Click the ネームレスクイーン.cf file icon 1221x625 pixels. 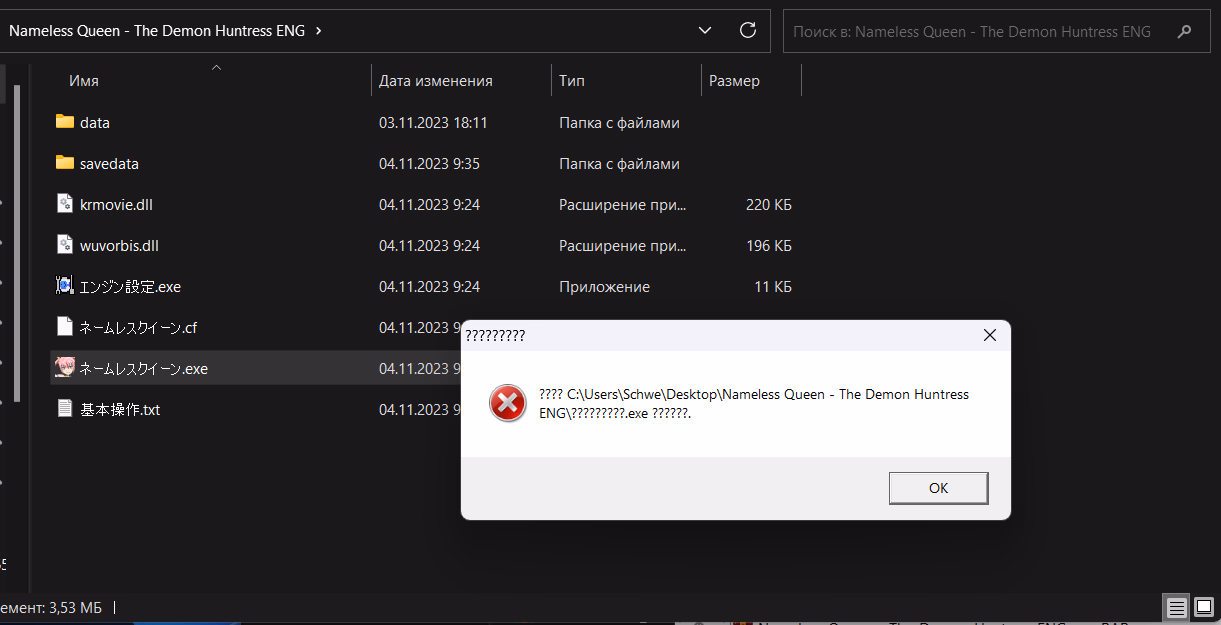pyautogui.click(x=65, y=327)
